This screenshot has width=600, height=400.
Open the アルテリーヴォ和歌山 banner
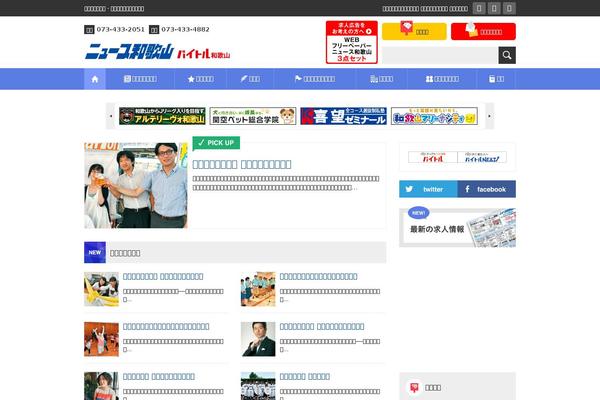pyautogui.click(x=162, y=116)
